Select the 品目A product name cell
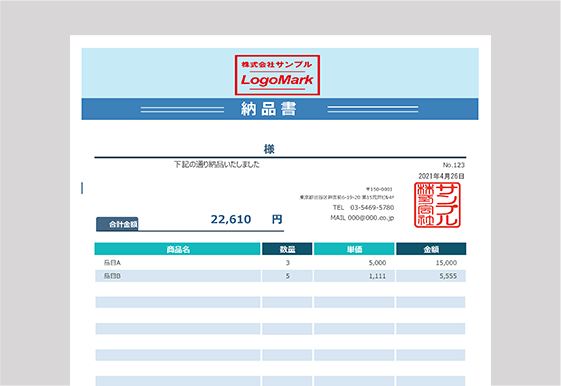The height and width of the screenshot is (386, 561). point(177,263)
